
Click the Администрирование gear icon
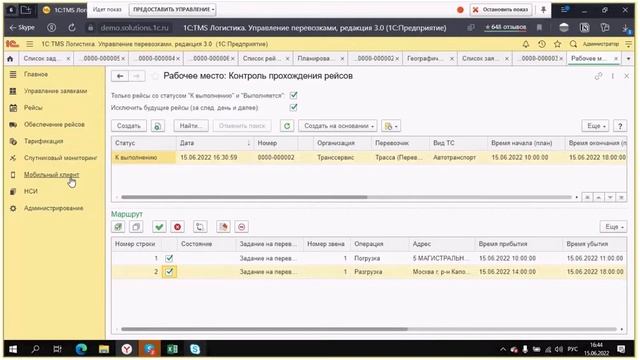pyautogui.click(x=13, y=208)
